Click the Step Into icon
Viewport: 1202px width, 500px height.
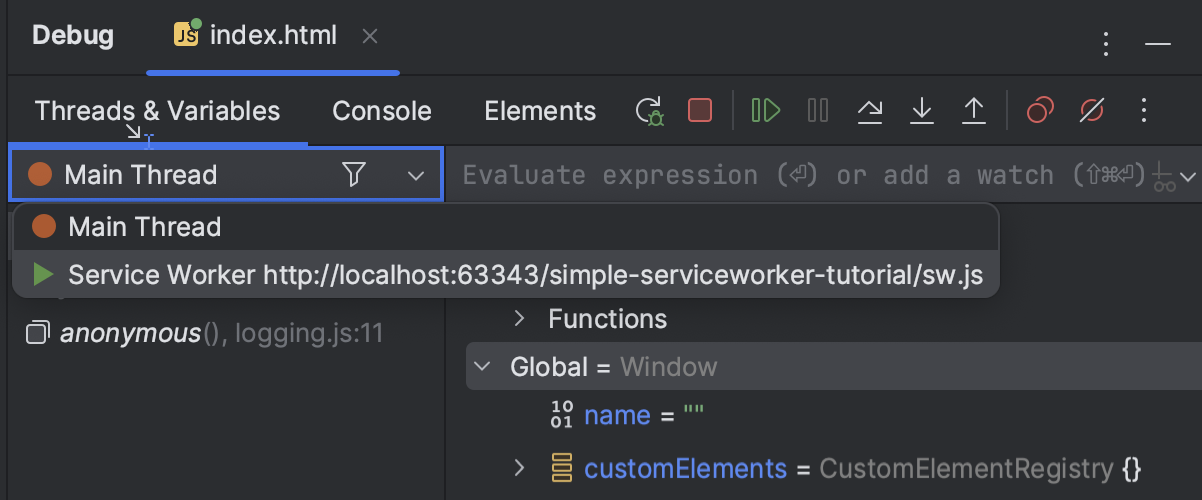point(922,110)
